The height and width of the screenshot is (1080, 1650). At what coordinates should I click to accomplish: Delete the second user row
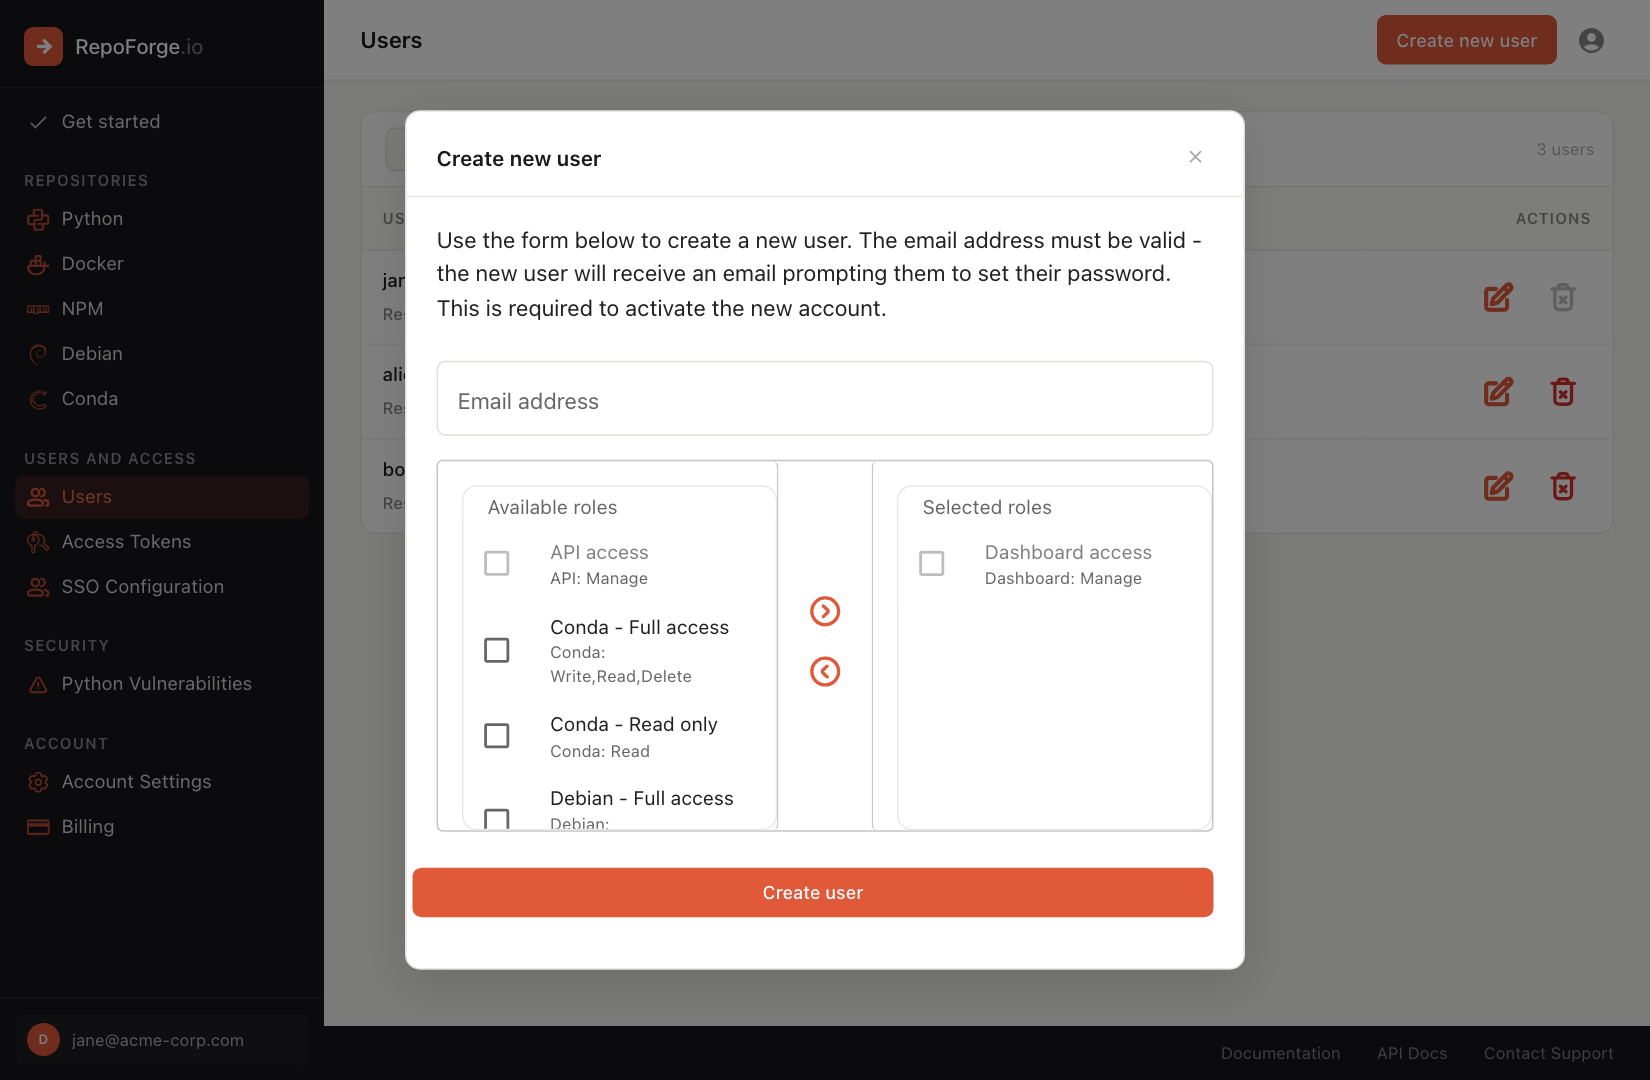click(x=1563, y=392)
